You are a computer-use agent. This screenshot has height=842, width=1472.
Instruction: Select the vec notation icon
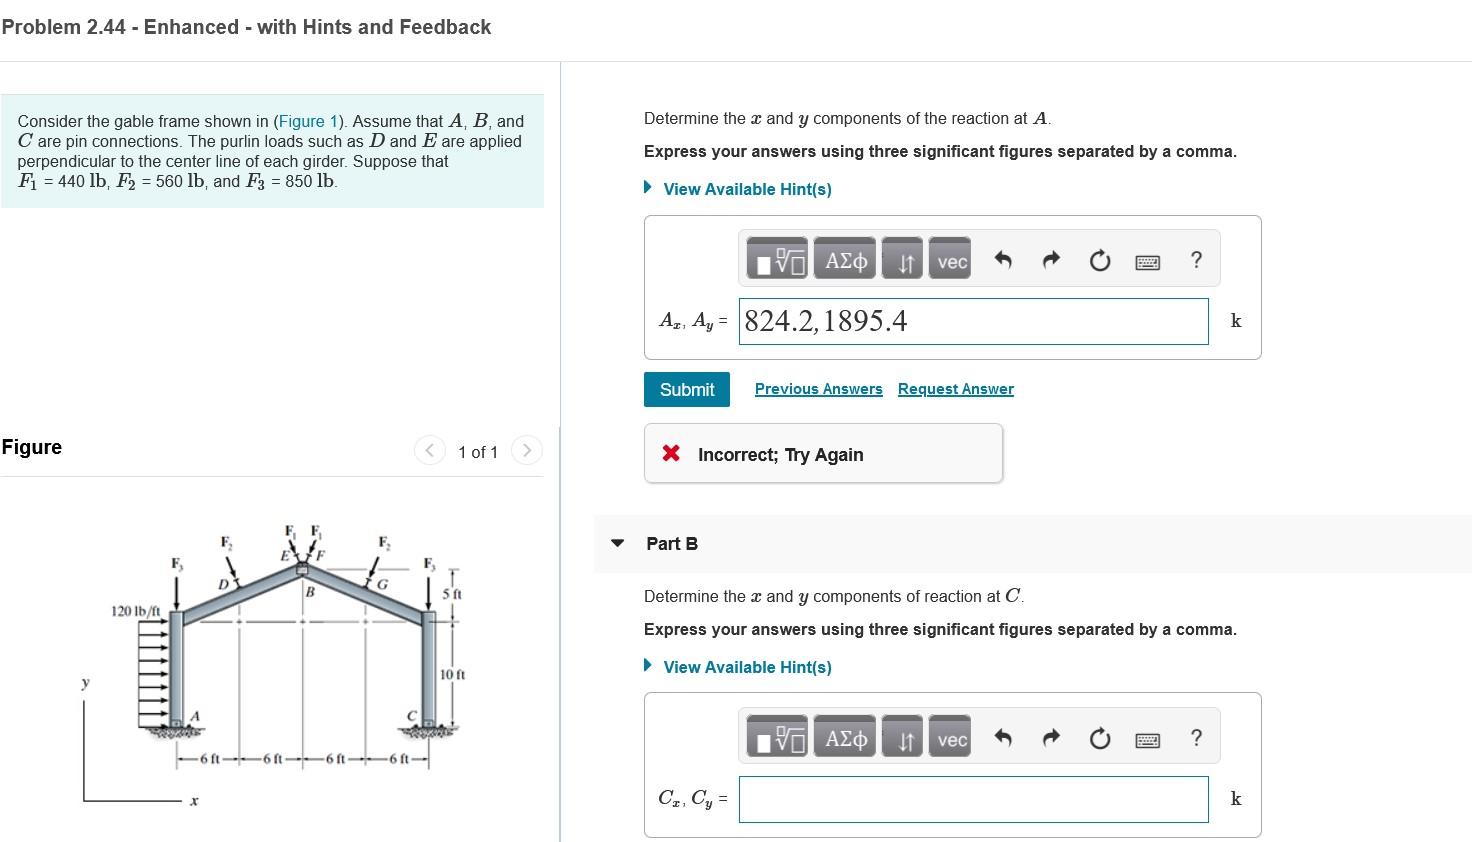950,258
